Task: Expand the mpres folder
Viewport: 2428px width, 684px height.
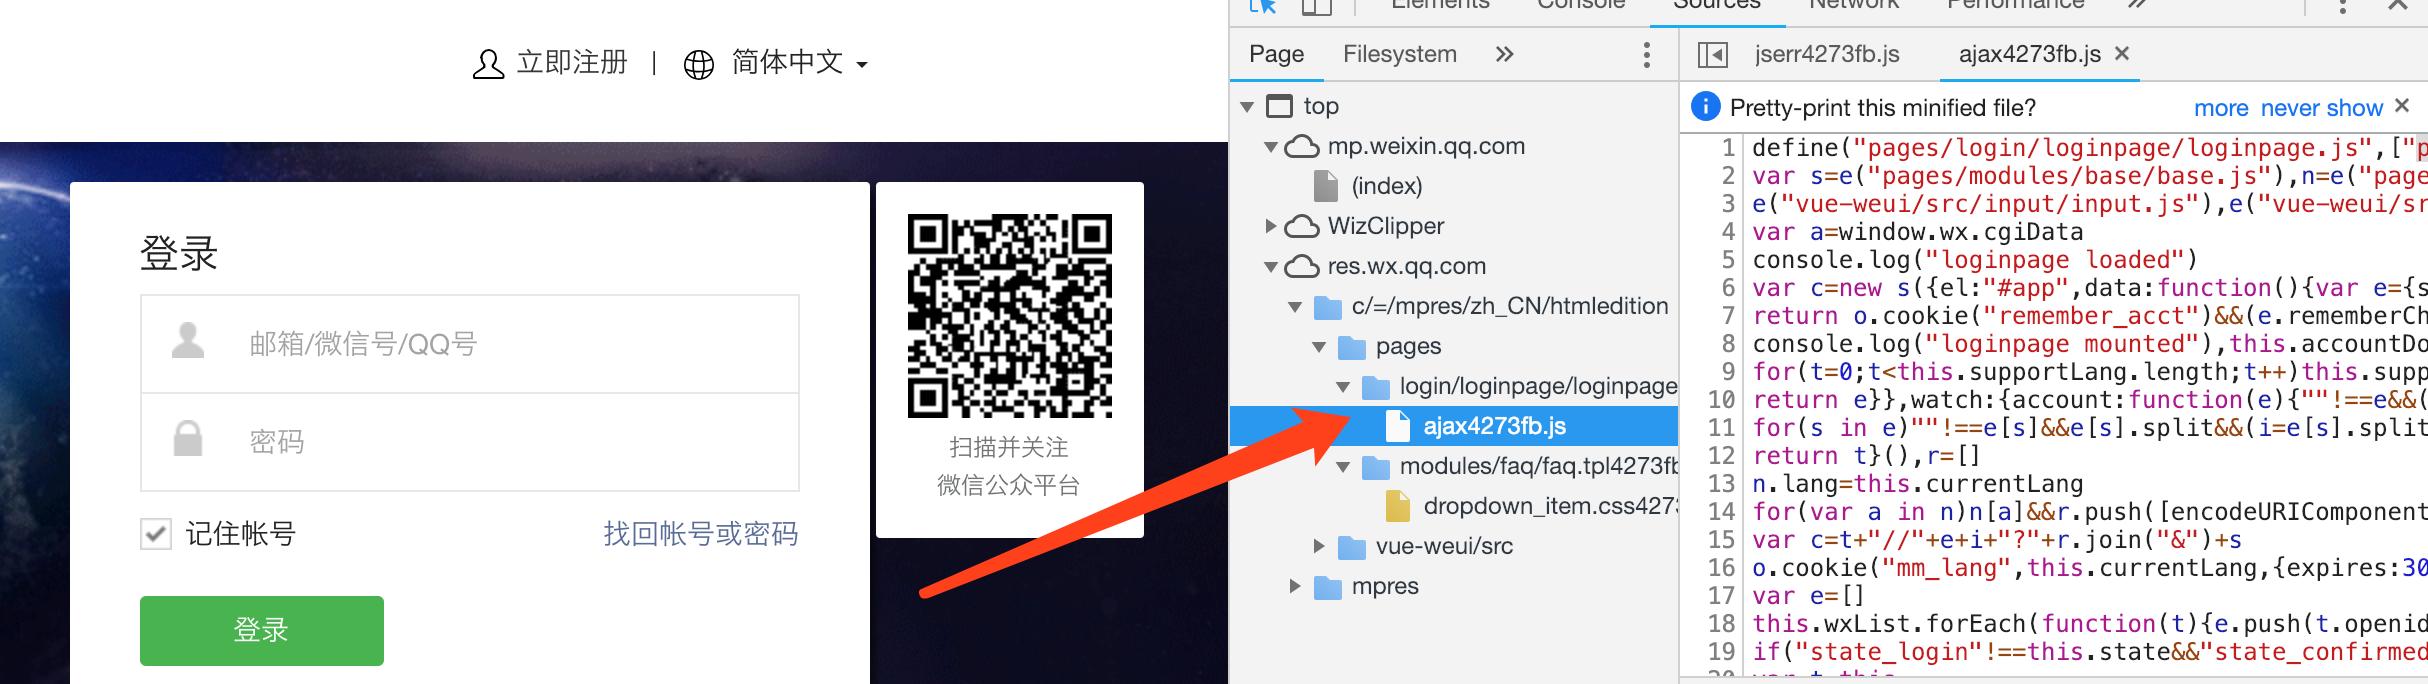Action: pos(1295,586)
